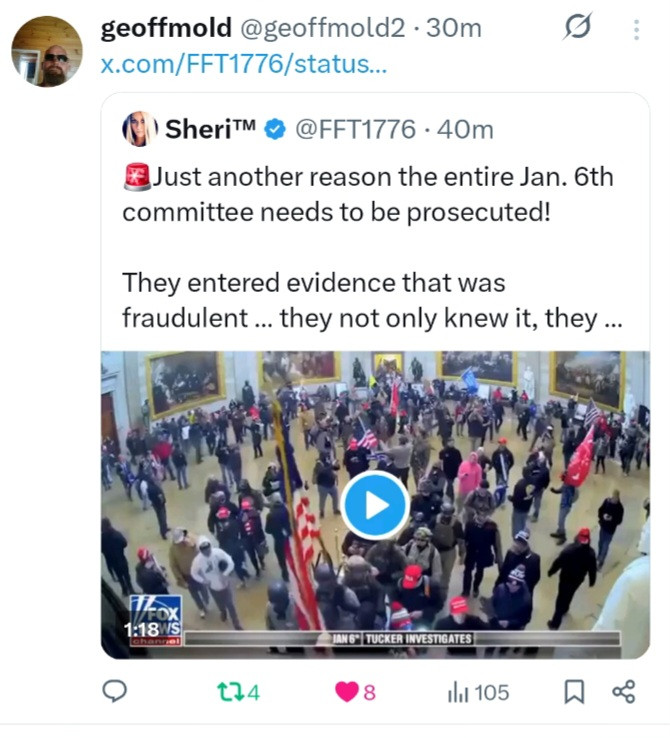
Task: Toggle the bookmark icon
Action: click(x=574, y=692)
